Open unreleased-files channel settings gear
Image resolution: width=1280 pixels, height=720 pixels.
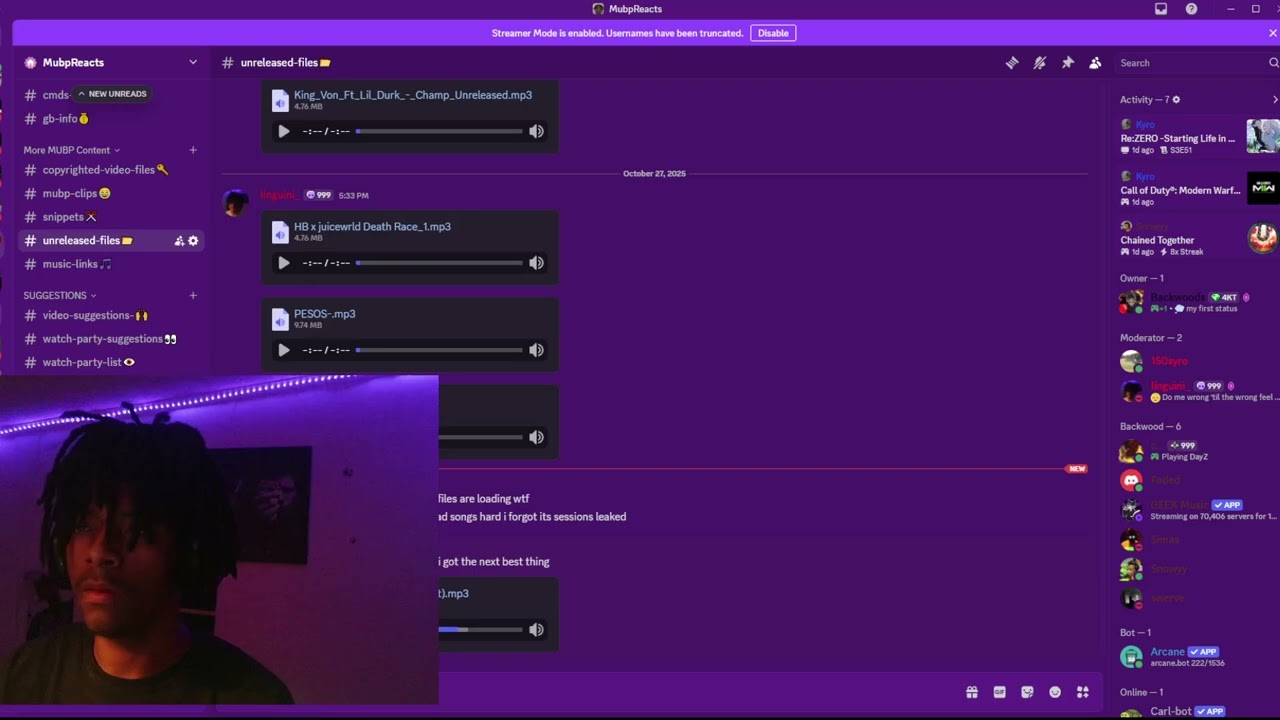193,241
